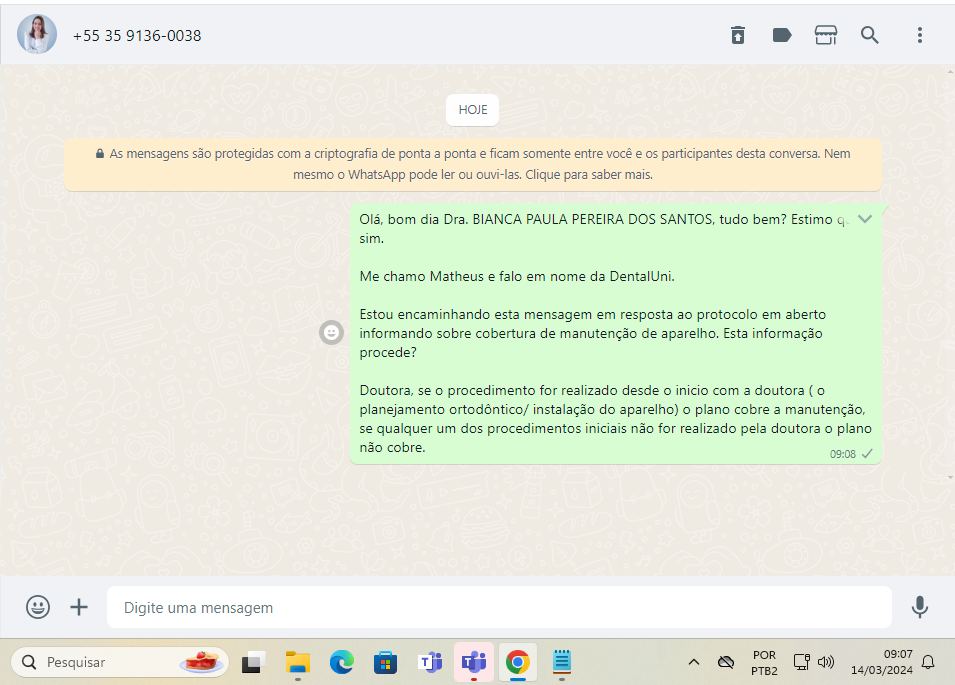The image size is (955, 685).
Task: Open the contact profile photo
Action: point(37,35)
